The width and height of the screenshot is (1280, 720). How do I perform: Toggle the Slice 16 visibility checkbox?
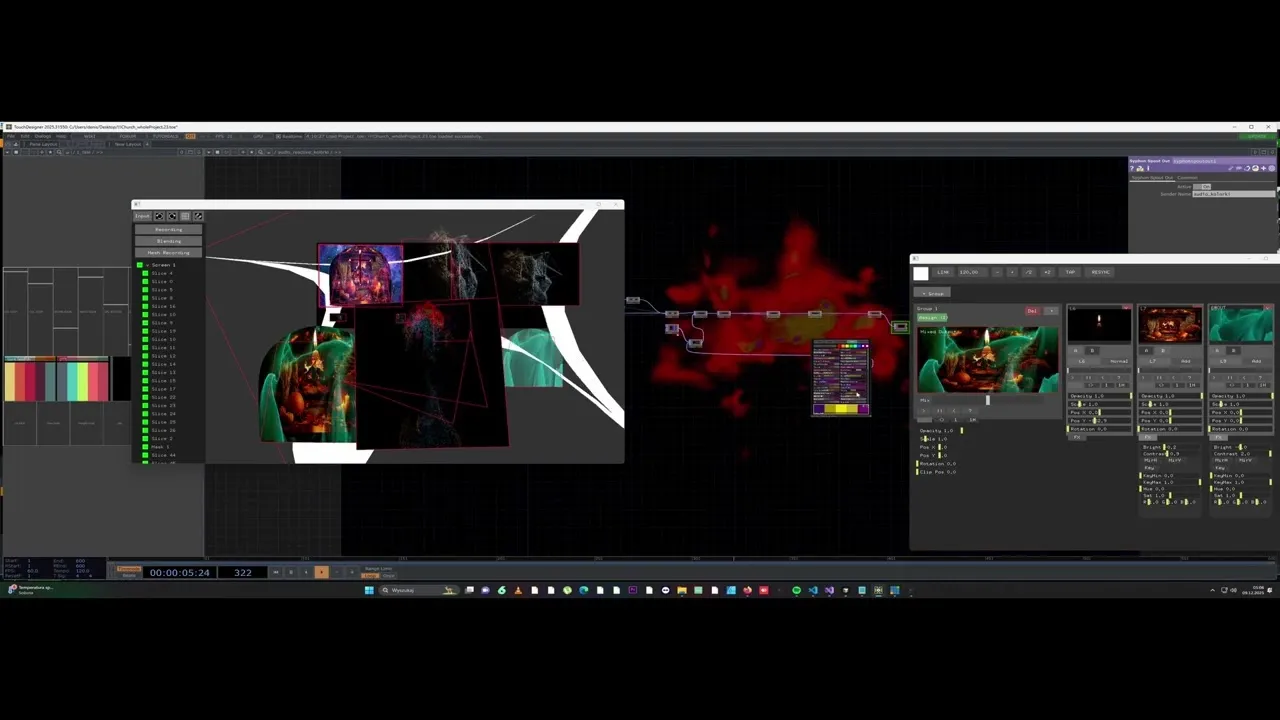[x=145, y=306]
